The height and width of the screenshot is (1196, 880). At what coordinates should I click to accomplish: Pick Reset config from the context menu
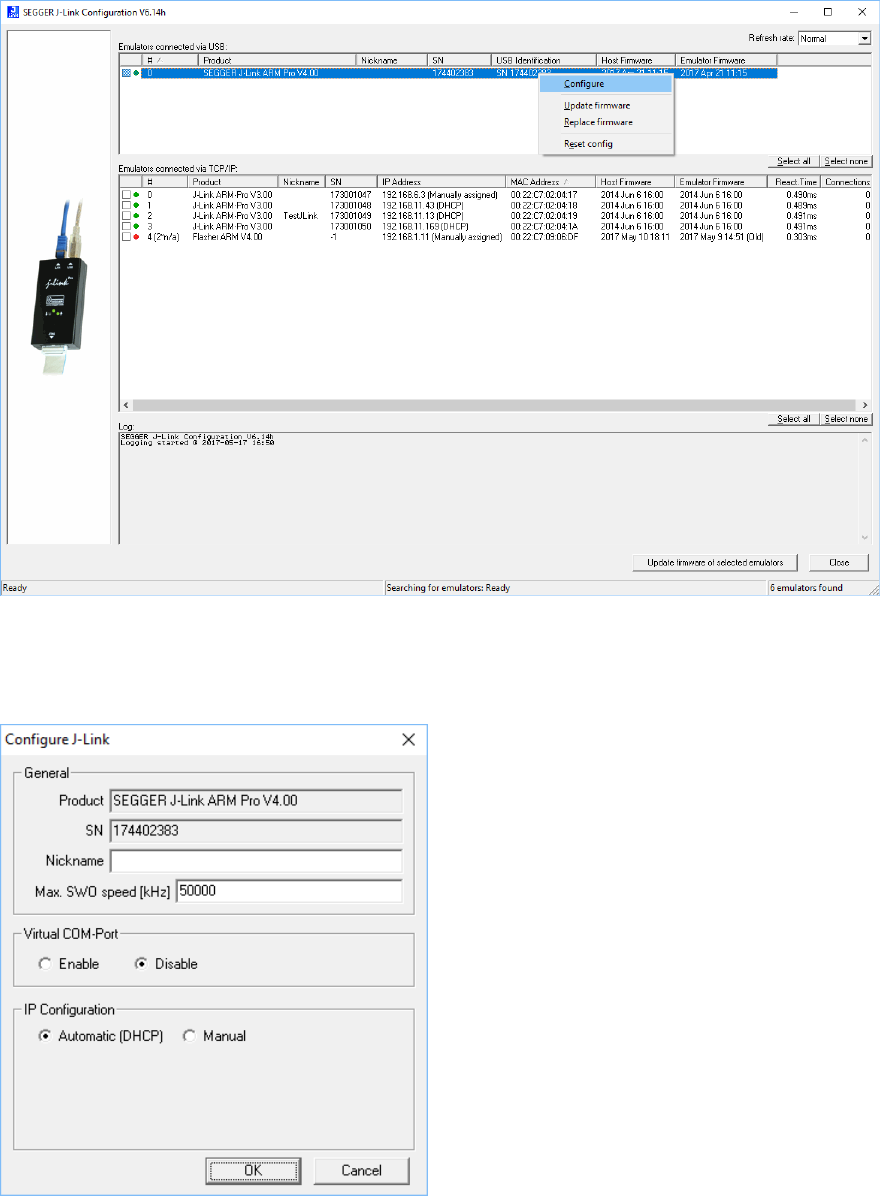tap(588, 144)
